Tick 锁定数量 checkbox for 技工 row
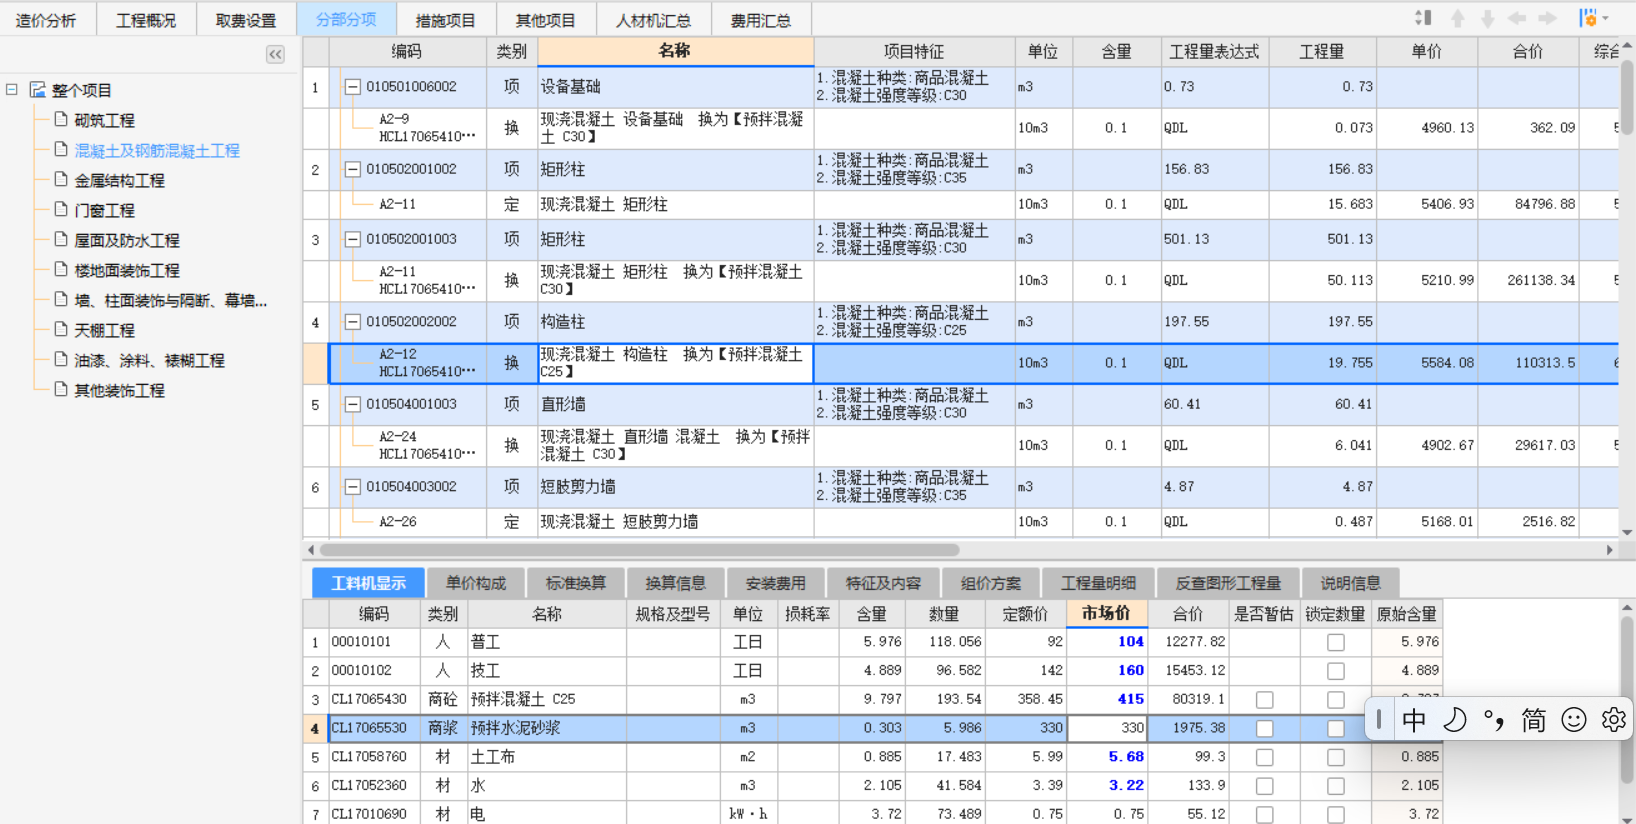1636x824 pixels. click(x=1336, y=671)
